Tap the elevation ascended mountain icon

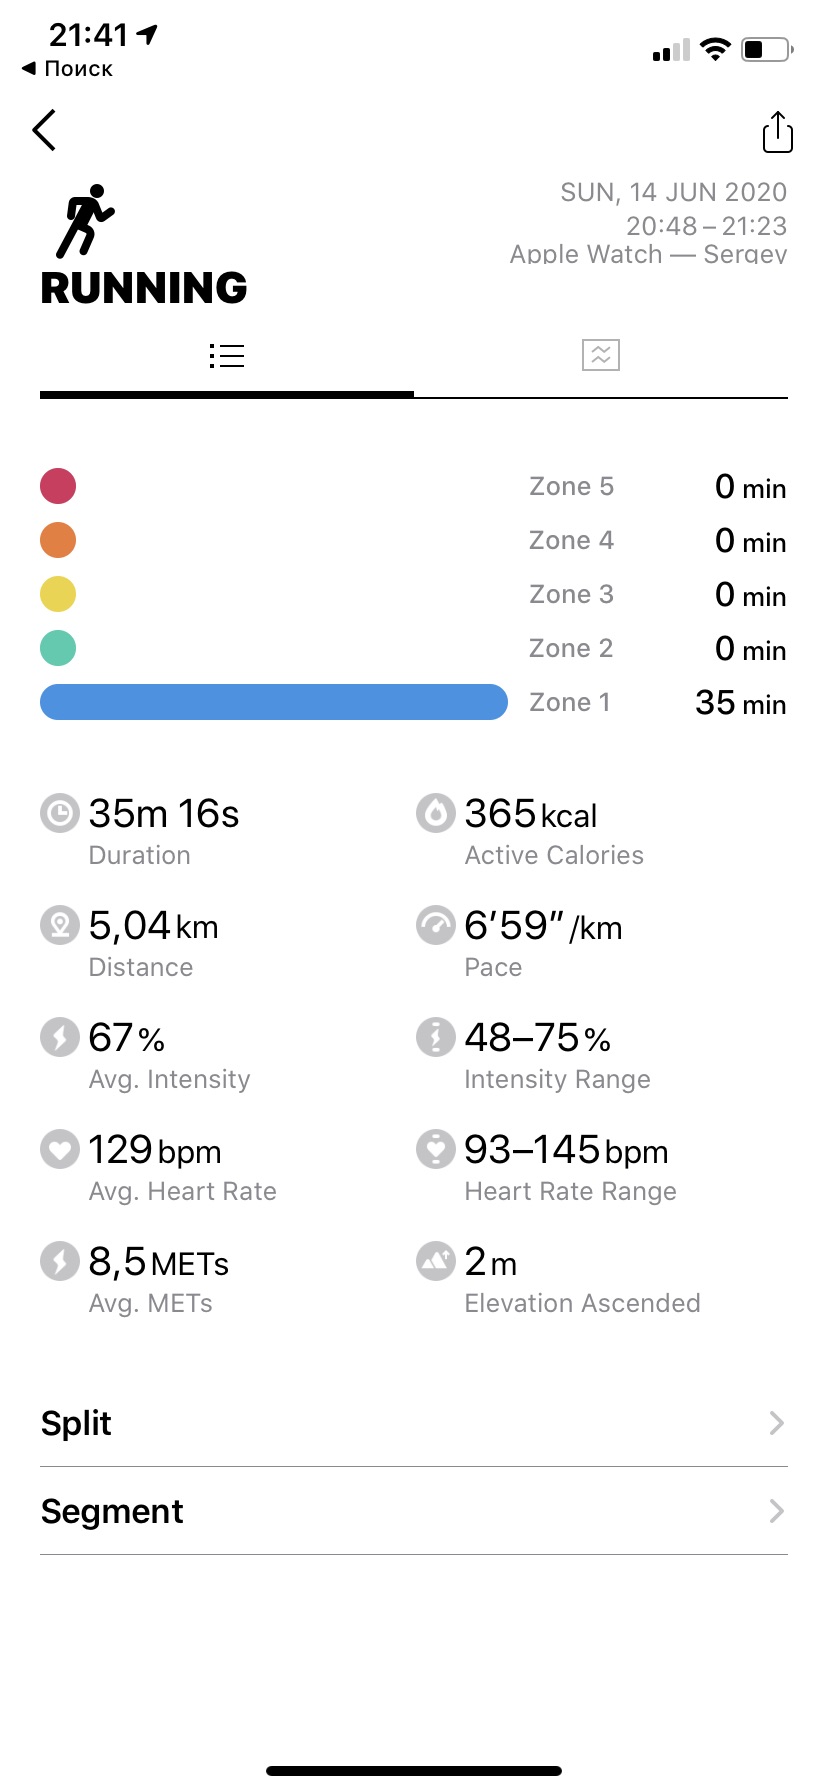[436, 1261]
